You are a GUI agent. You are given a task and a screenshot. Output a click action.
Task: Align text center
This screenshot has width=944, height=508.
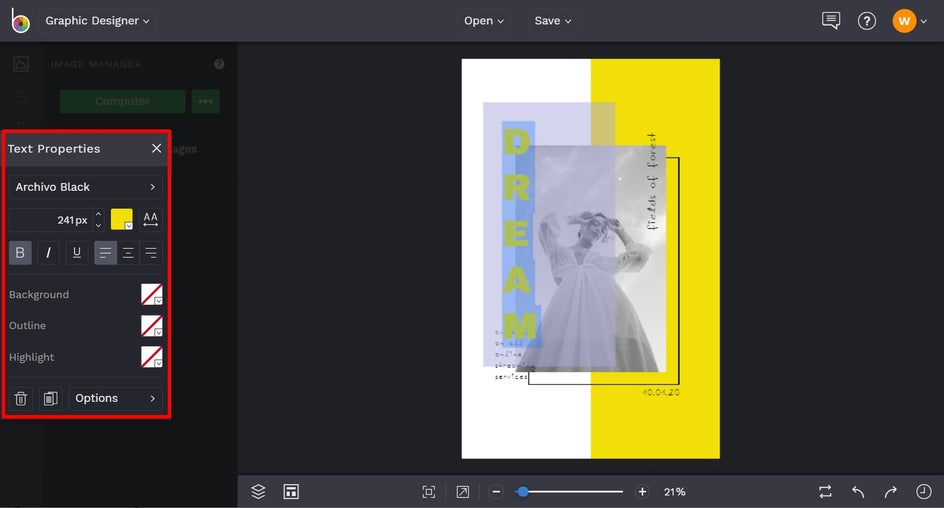coord(128,253)
